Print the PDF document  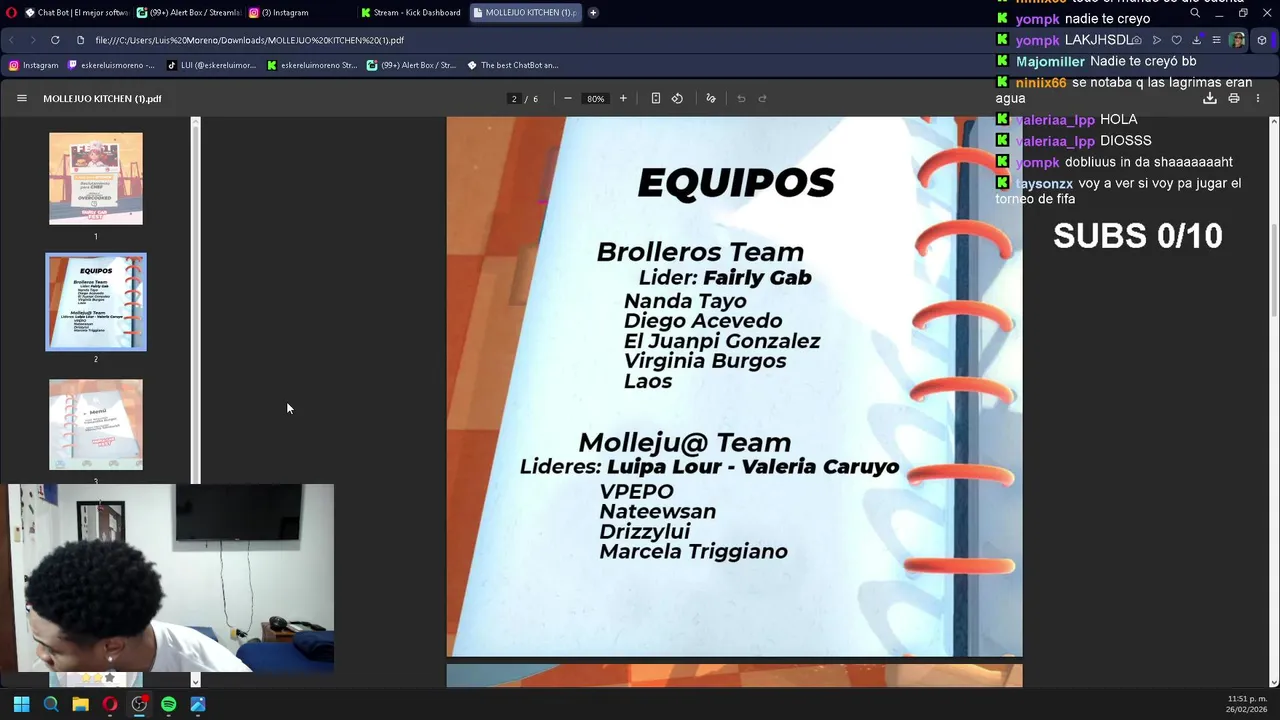tap(1233, 98)
